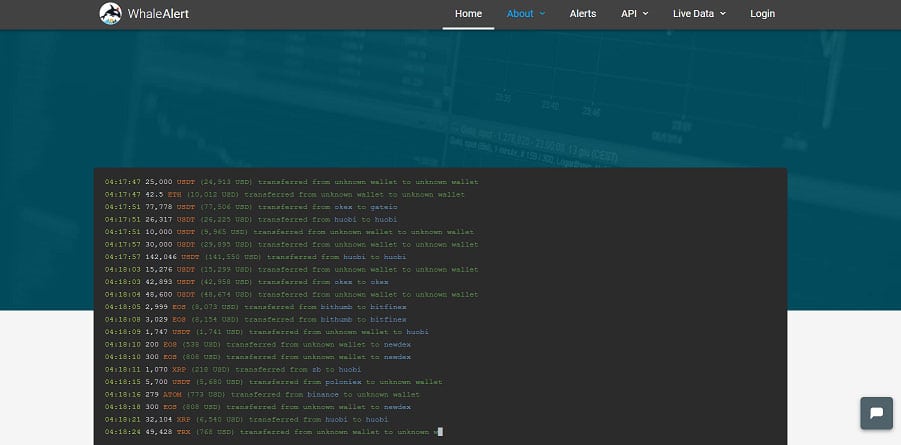
Task: Go to the Home tab
Action: [x=468, y=14]
